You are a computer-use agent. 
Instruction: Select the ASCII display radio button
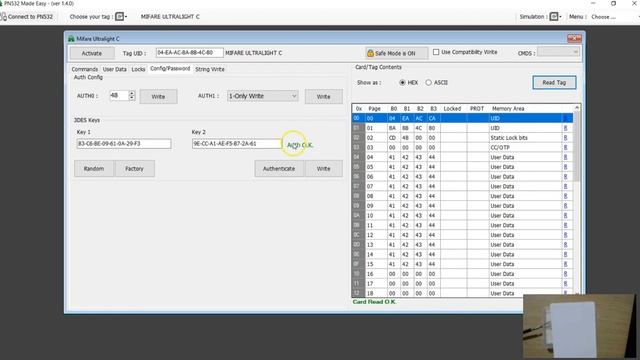428,82
